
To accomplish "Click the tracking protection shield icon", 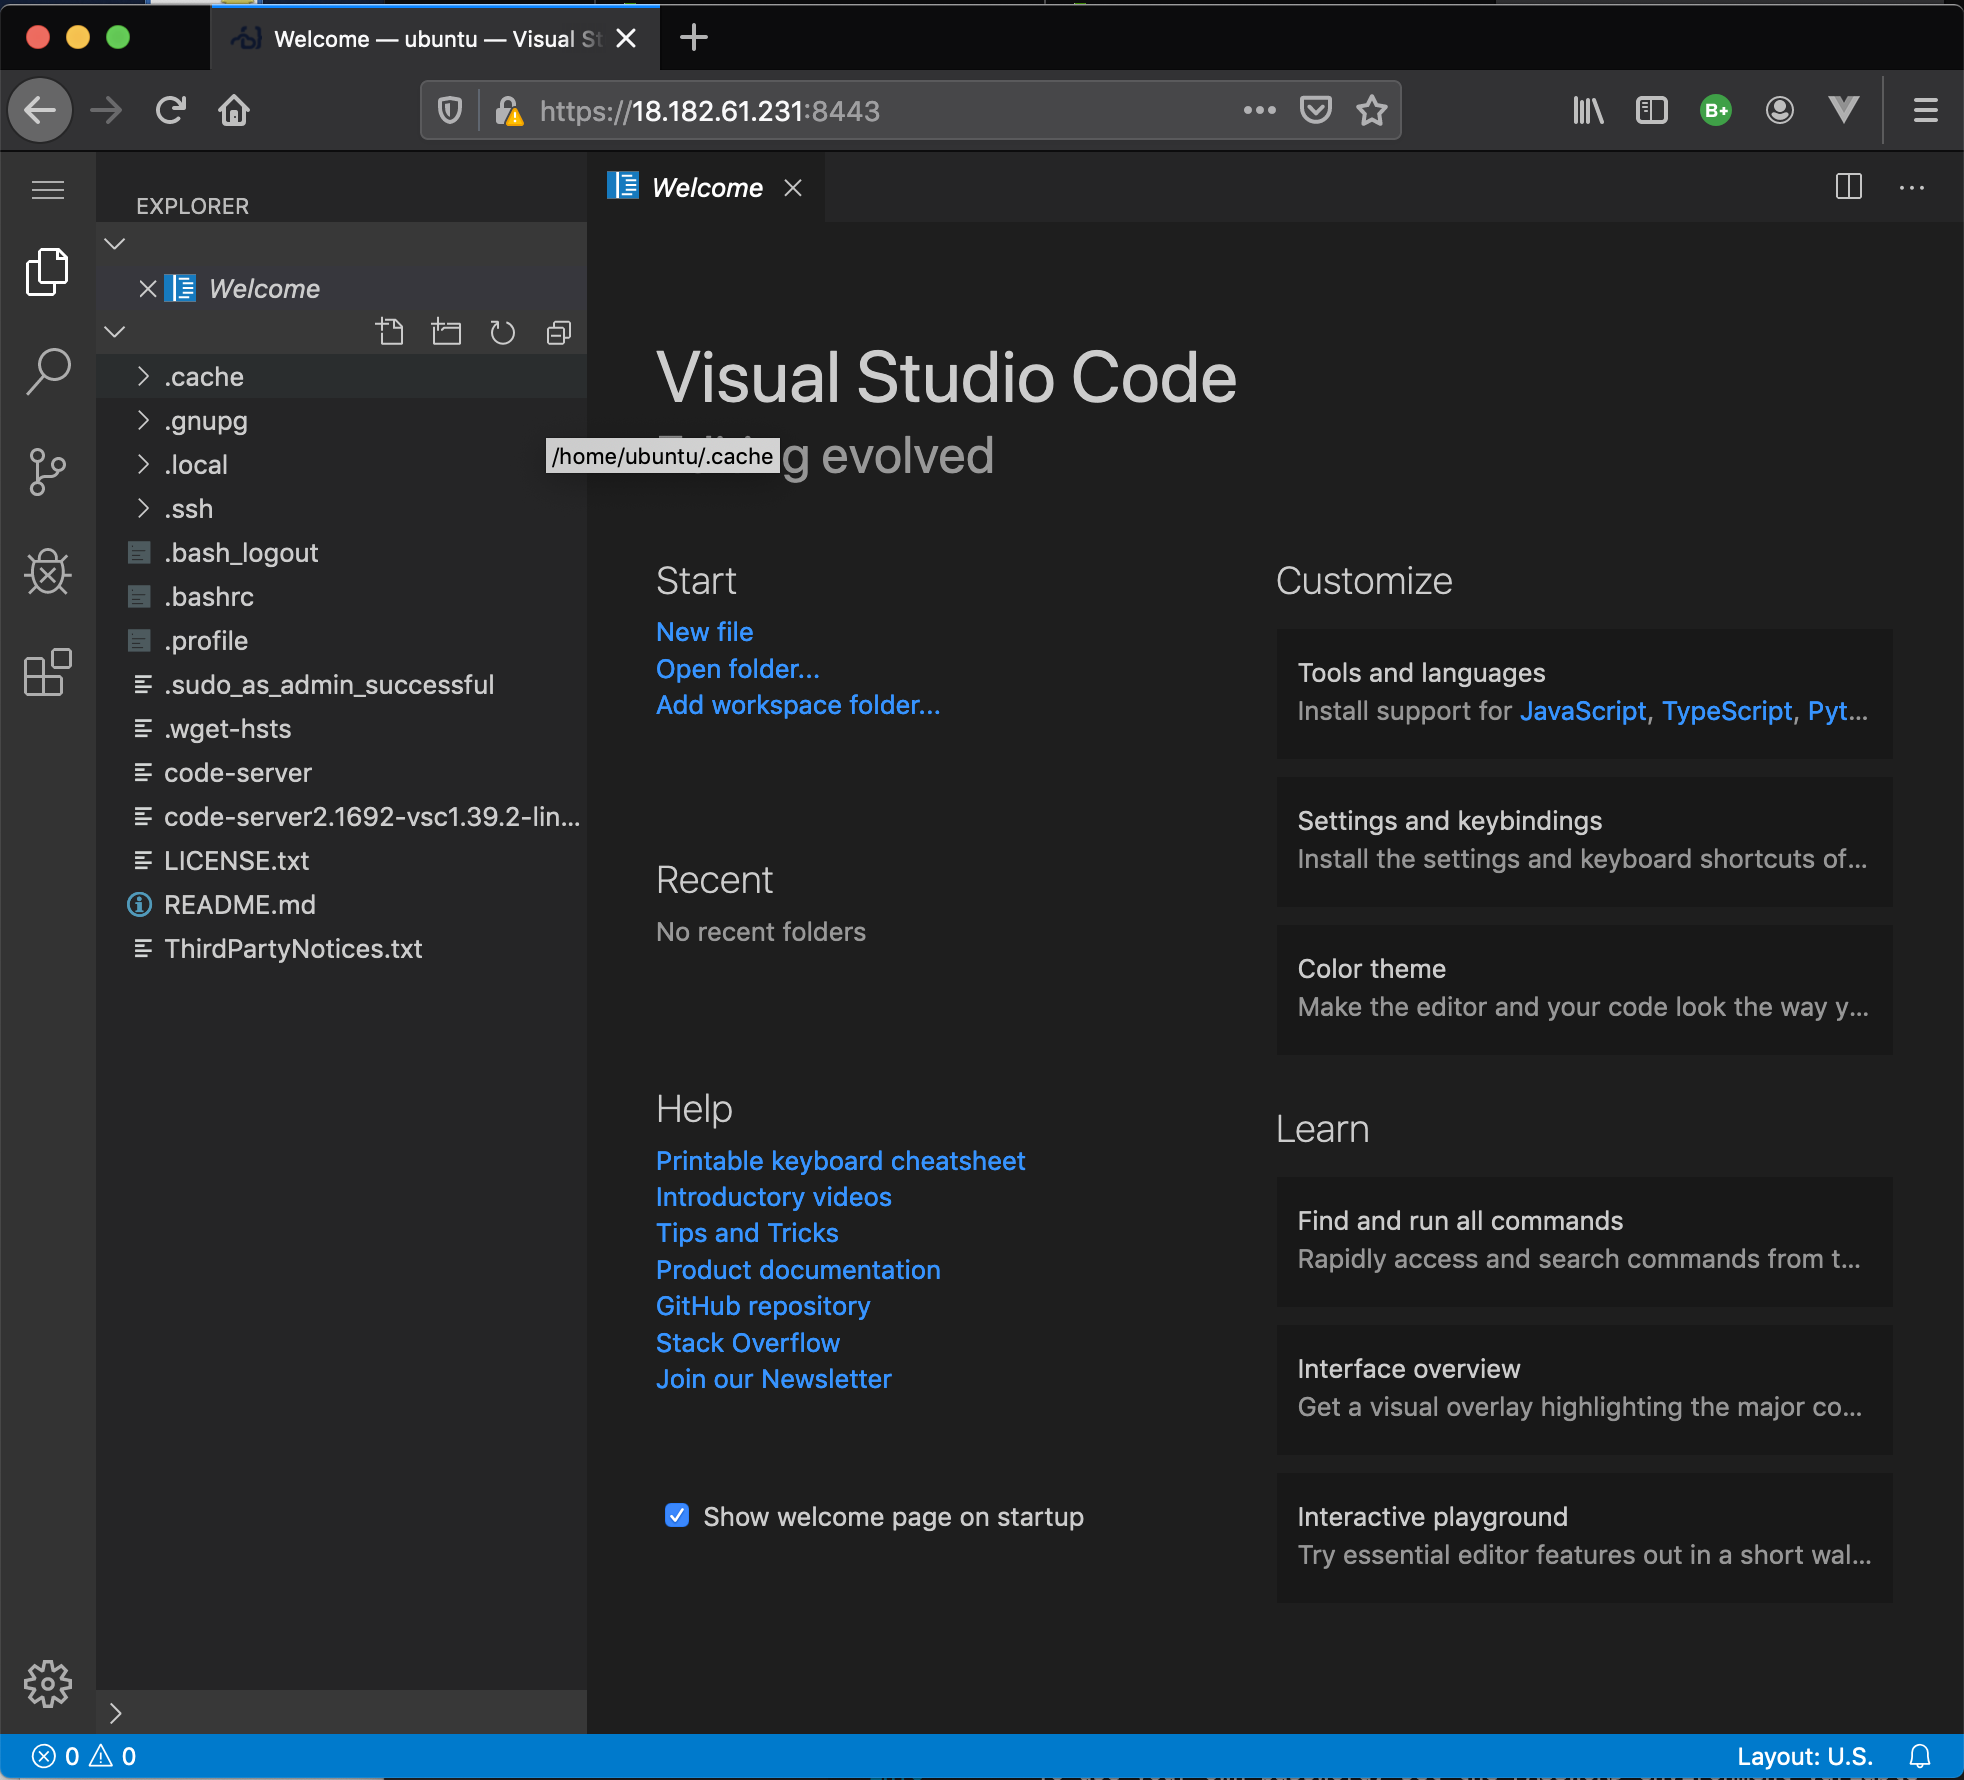I will tap(450, 110).
